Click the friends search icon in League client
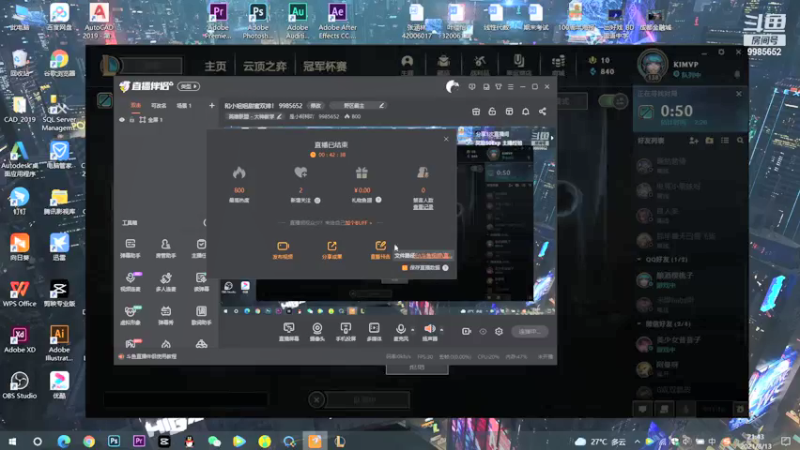 point(740,140)
